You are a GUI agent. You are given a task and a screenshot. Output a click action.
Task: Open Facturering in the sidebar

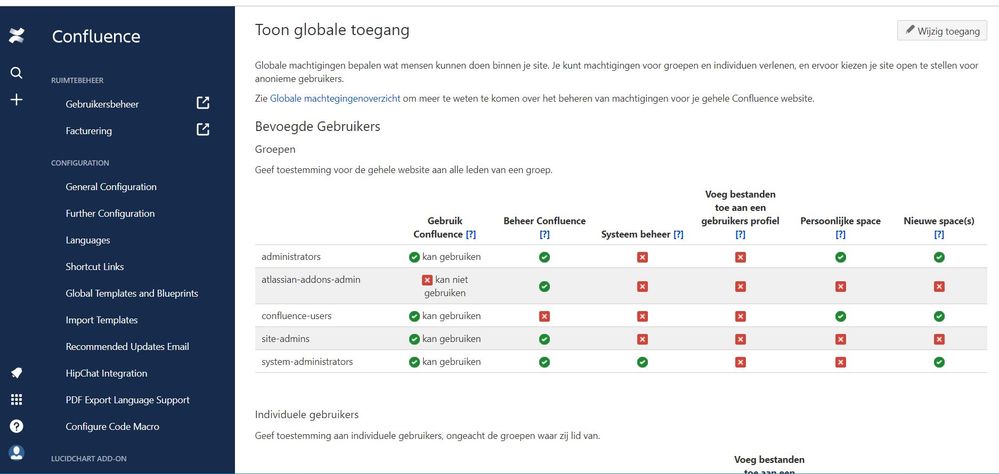[89, 131]
